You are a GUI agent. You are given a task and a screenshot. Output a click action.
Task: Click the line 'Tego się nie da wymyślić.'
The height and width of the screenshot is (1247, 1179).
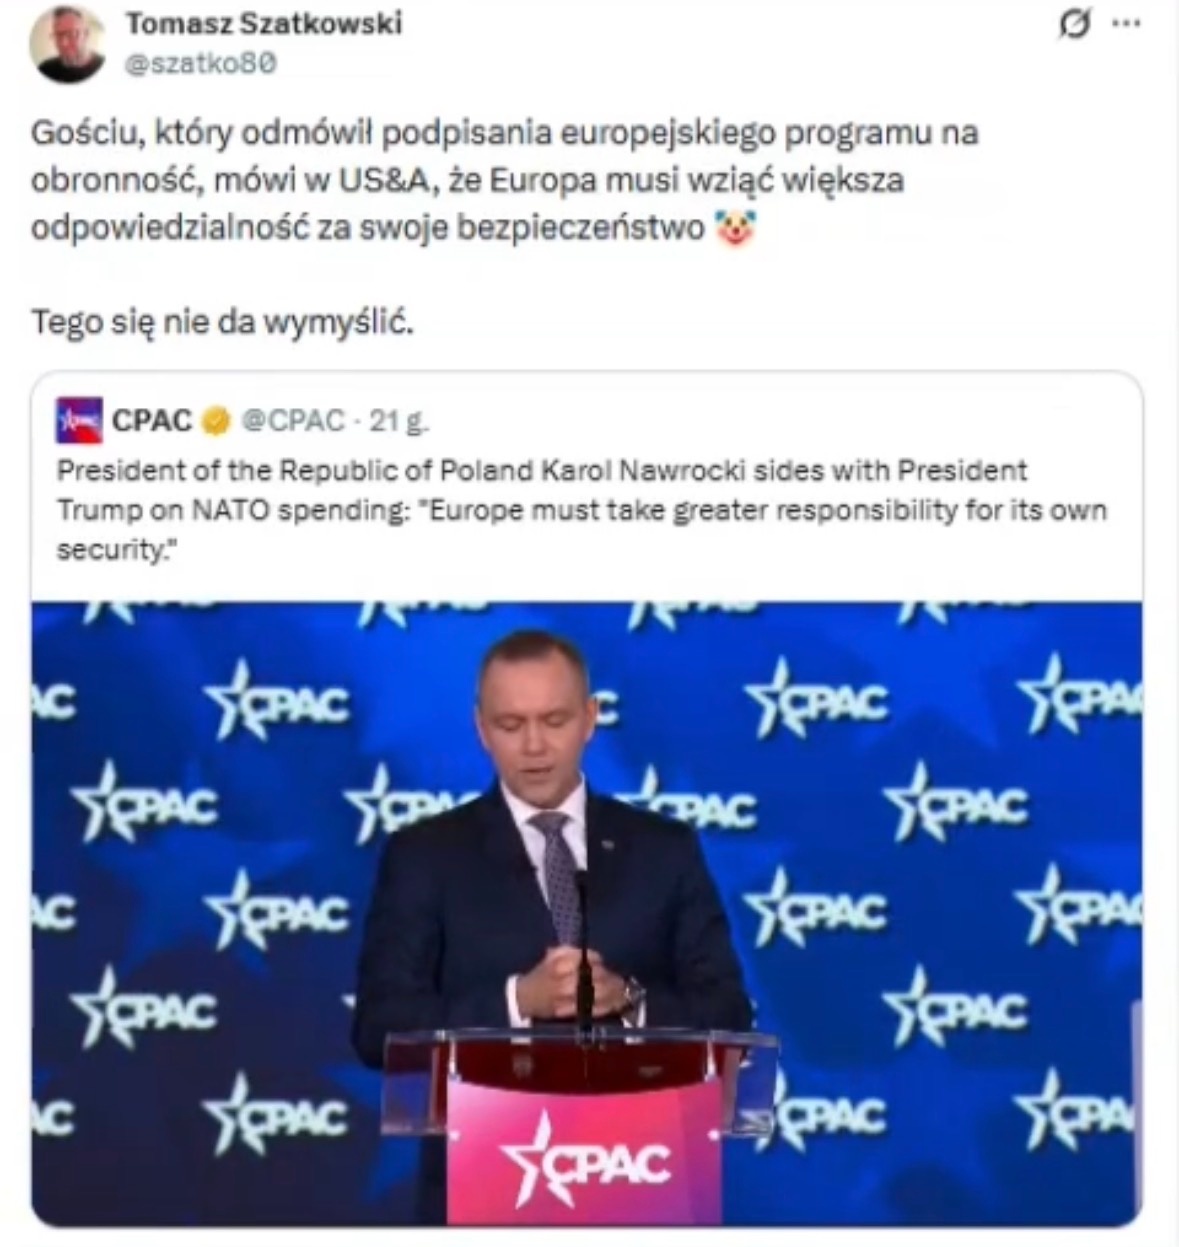coord(222,322)
